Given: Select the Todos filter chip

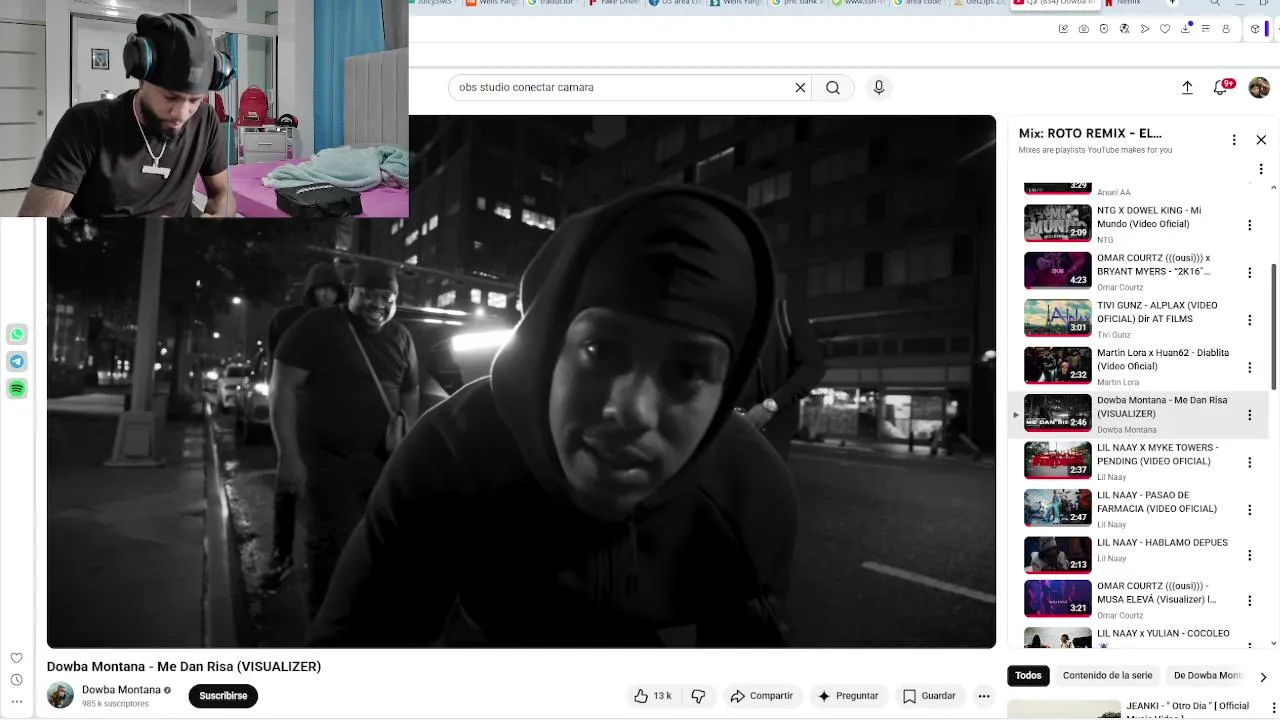Looking at the screenshot, I should point(1028,676).
